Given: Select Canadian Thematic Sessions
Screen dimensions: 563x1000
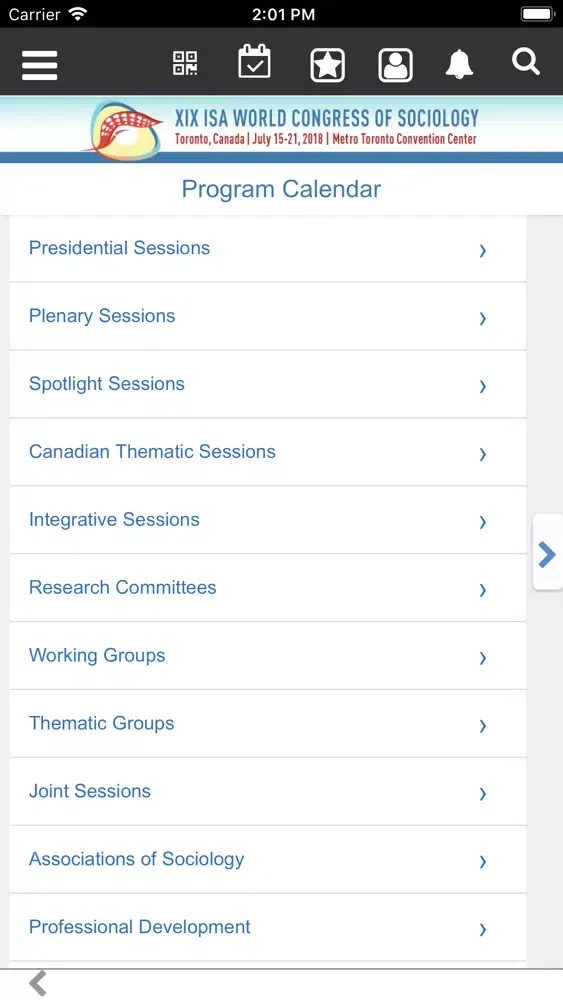Looking at the screenshot, I should tap(268, 452).
